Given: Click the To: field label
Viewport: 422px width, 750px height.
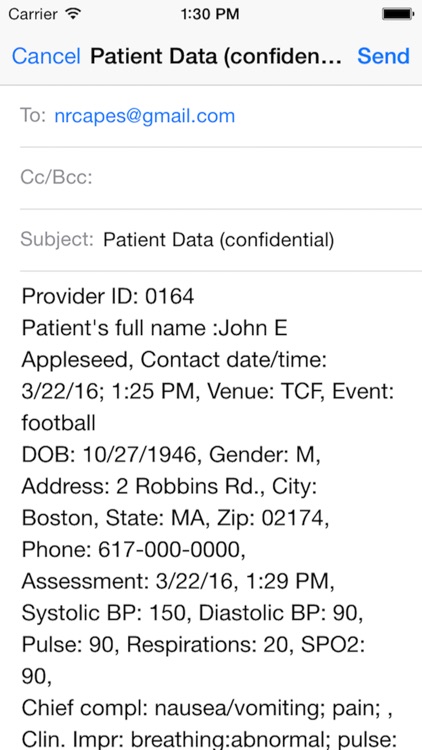Looking at the screenshot, I should [33, 115].
